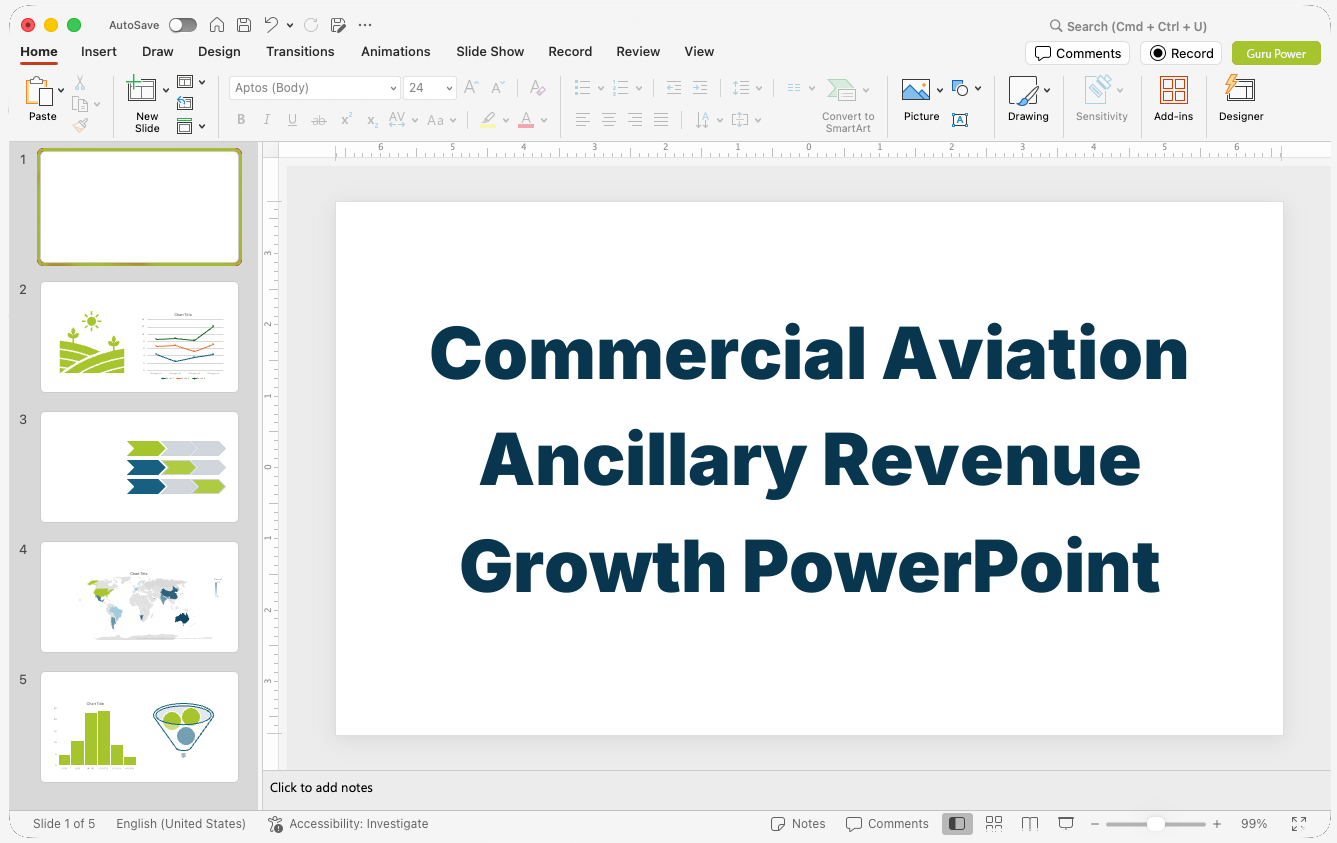Open the more options ellipsis in title bar

coord(365,25)
